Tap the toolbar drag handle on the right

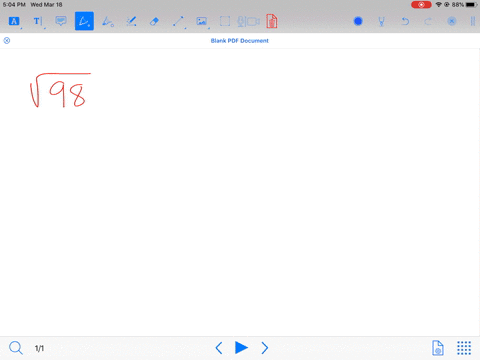(473, 21)
